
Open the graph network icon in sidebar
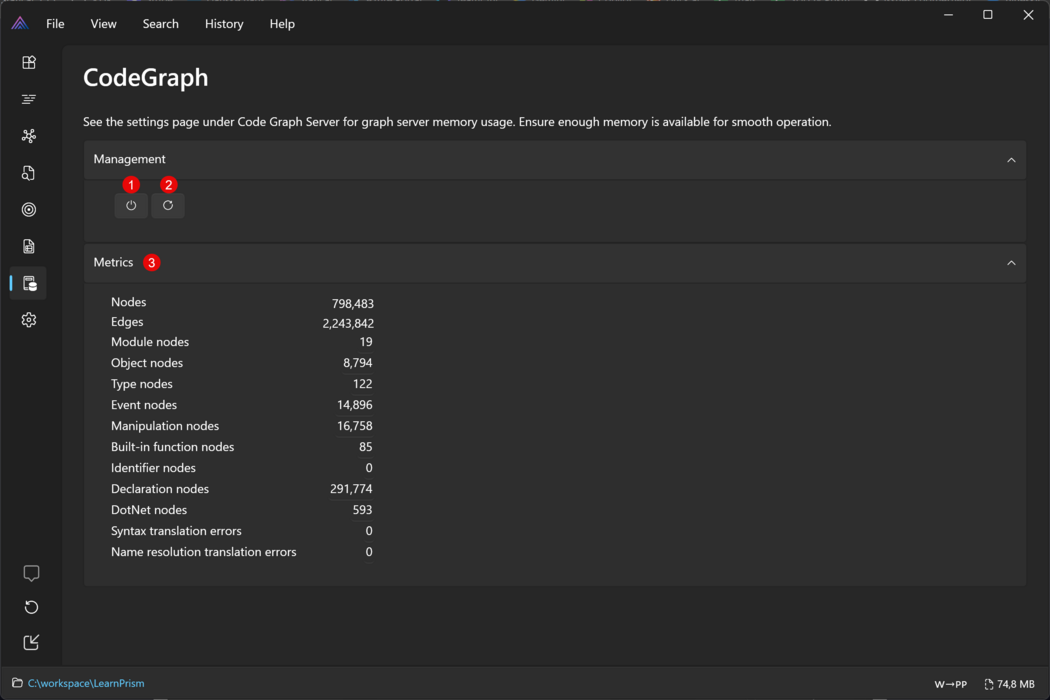pyautogui.click(x=29, y=136)
